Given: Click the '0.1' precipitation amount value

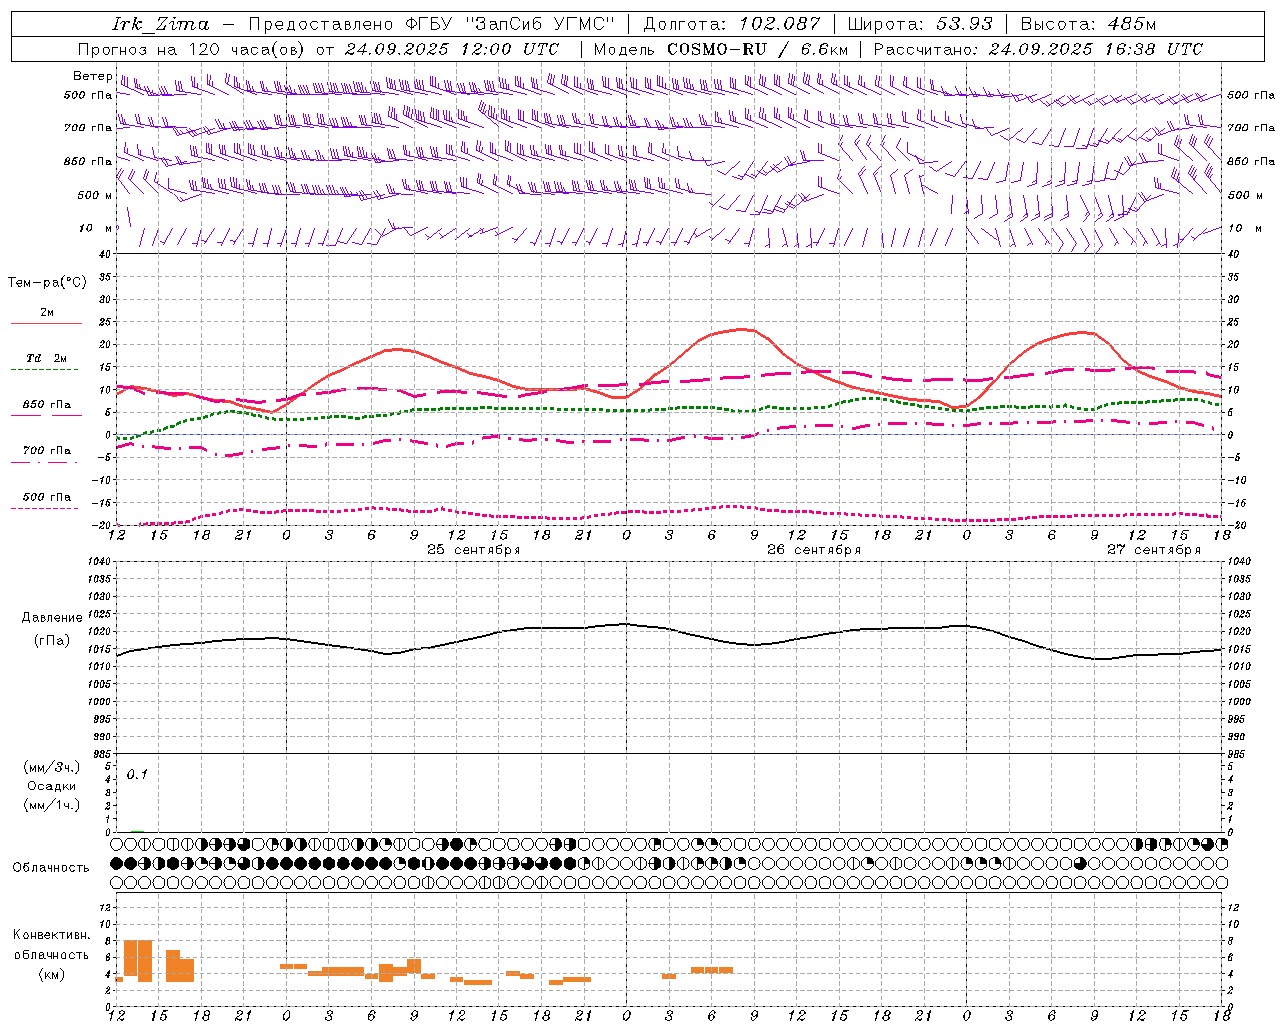Looking at the screenshot, I should pos(137,774).
